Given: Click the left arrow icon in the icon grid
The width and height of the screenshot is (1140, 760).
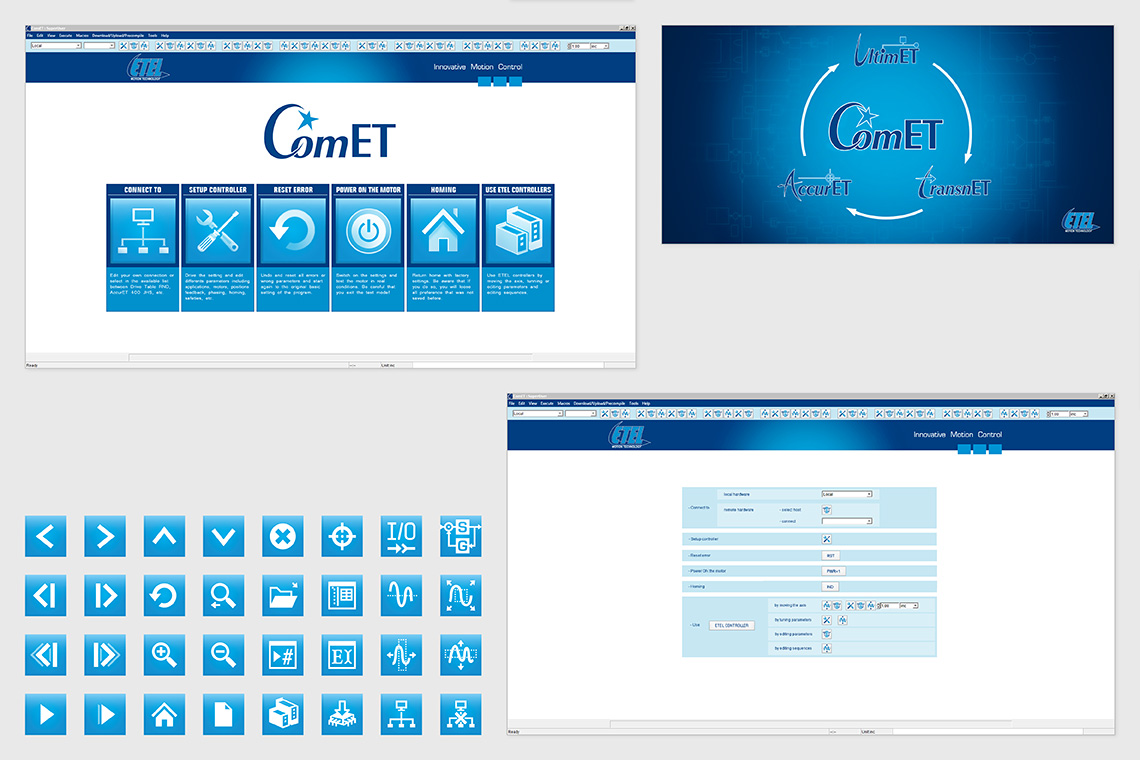Looking at the screenshot, I should pyautogui.click(x=46, y=536).
